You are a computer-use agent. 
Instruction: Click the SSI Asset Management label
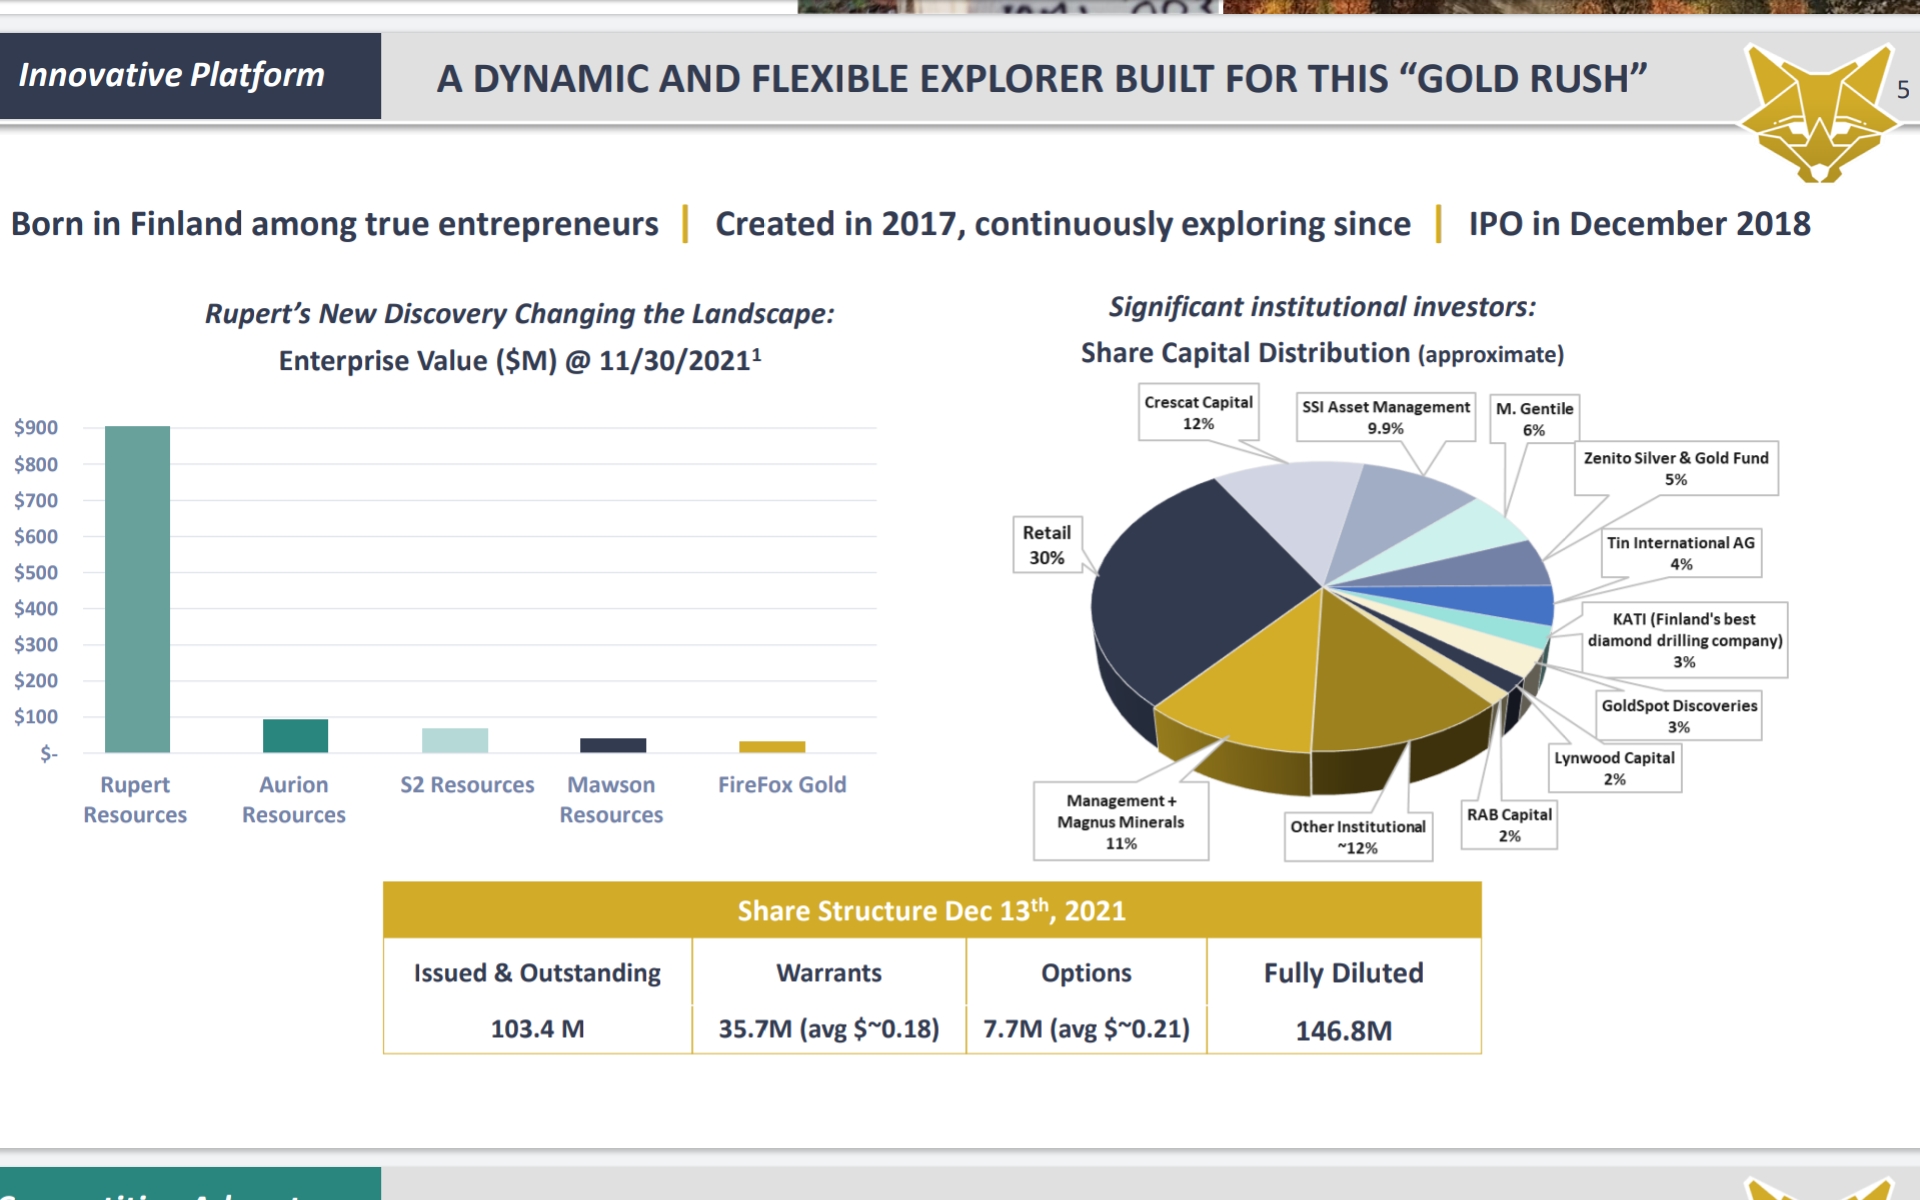pyautogui.click(x=1385, y=417)
